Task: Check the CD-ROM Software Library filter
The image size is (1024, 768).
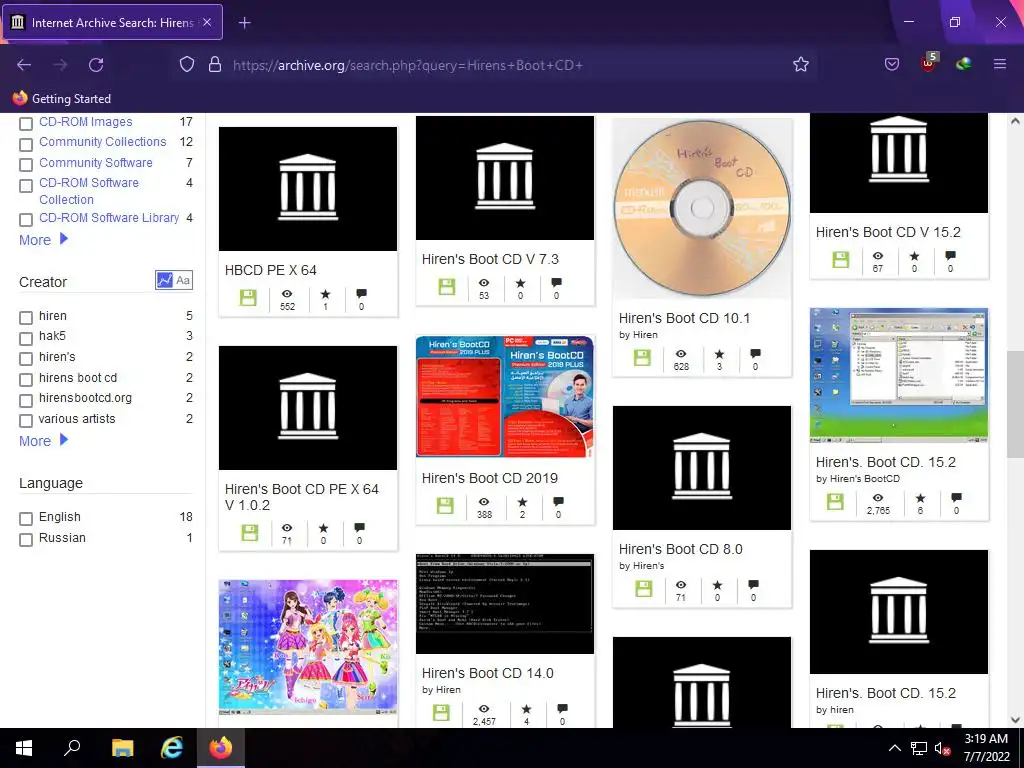Action: click(26, 220)
